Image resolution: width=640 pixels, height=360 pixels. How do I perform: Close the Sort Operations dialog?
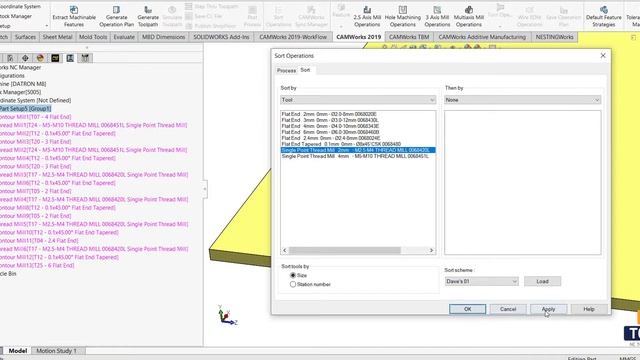coord(603,56)
